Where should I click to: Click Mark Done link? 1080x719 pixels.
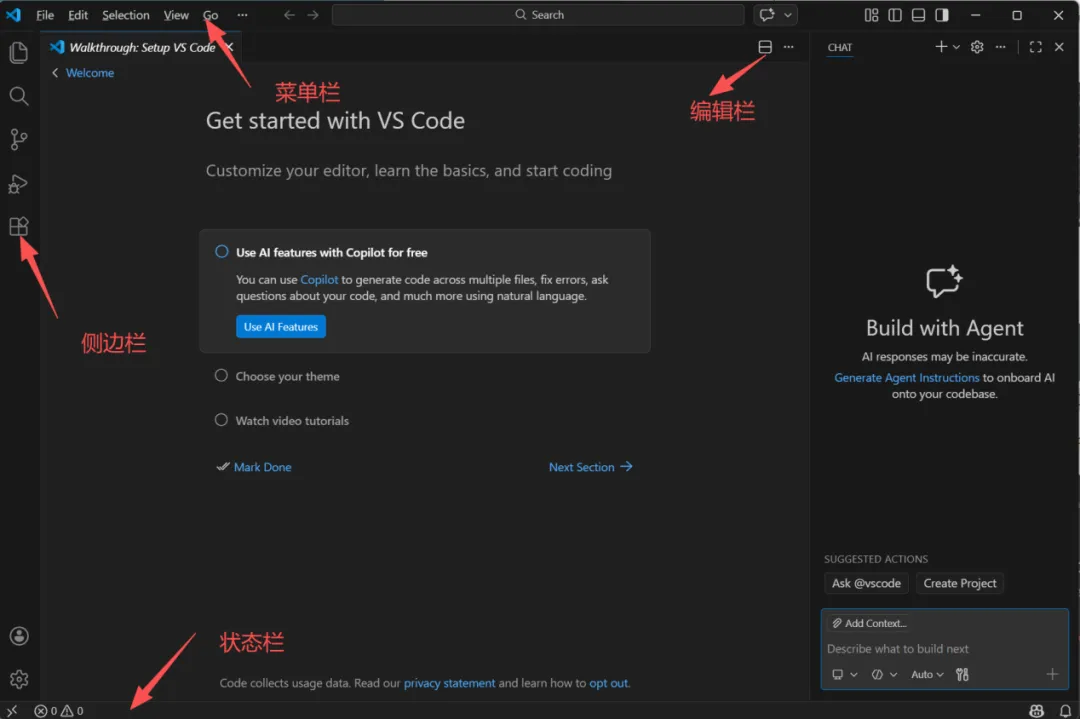[262, 467]
